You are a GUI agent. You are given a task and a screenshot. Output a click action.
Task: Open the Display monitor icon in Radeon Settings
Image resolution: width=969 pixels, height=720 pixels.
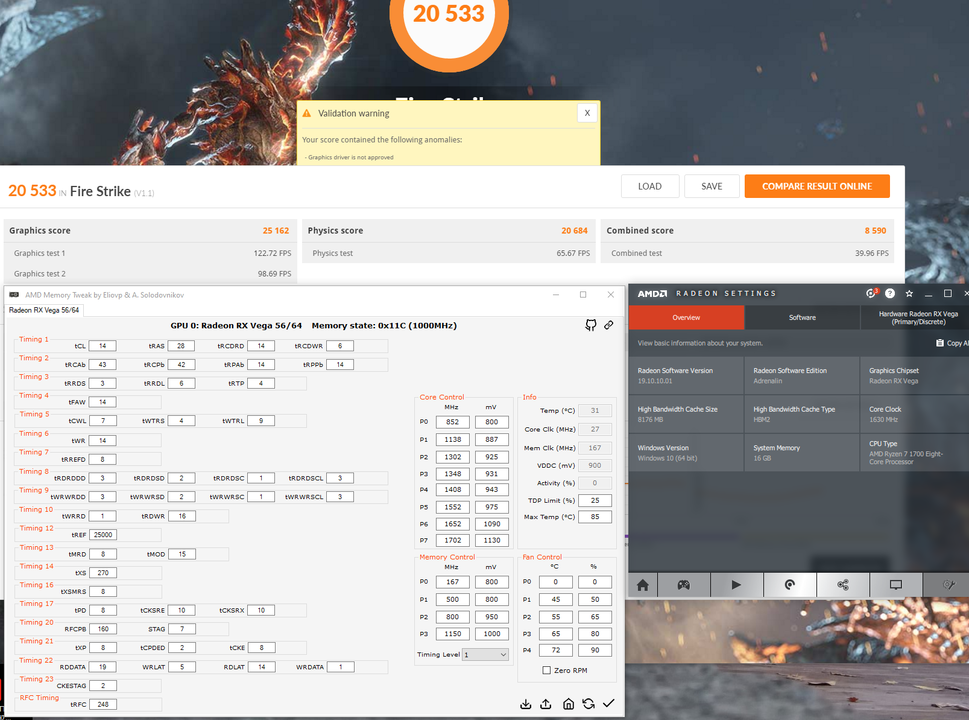pyautogui.click(x=895, y=585)
